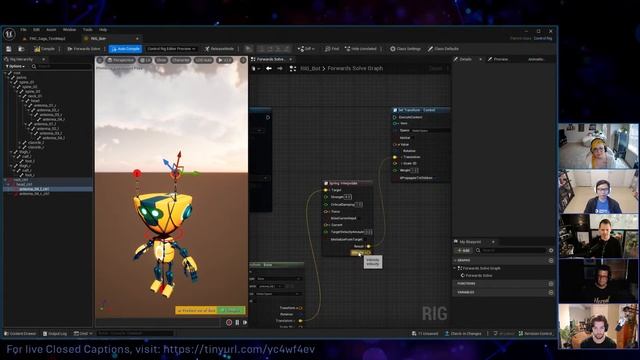Click the Forwards Solve toolbar button

click(84, 49)
